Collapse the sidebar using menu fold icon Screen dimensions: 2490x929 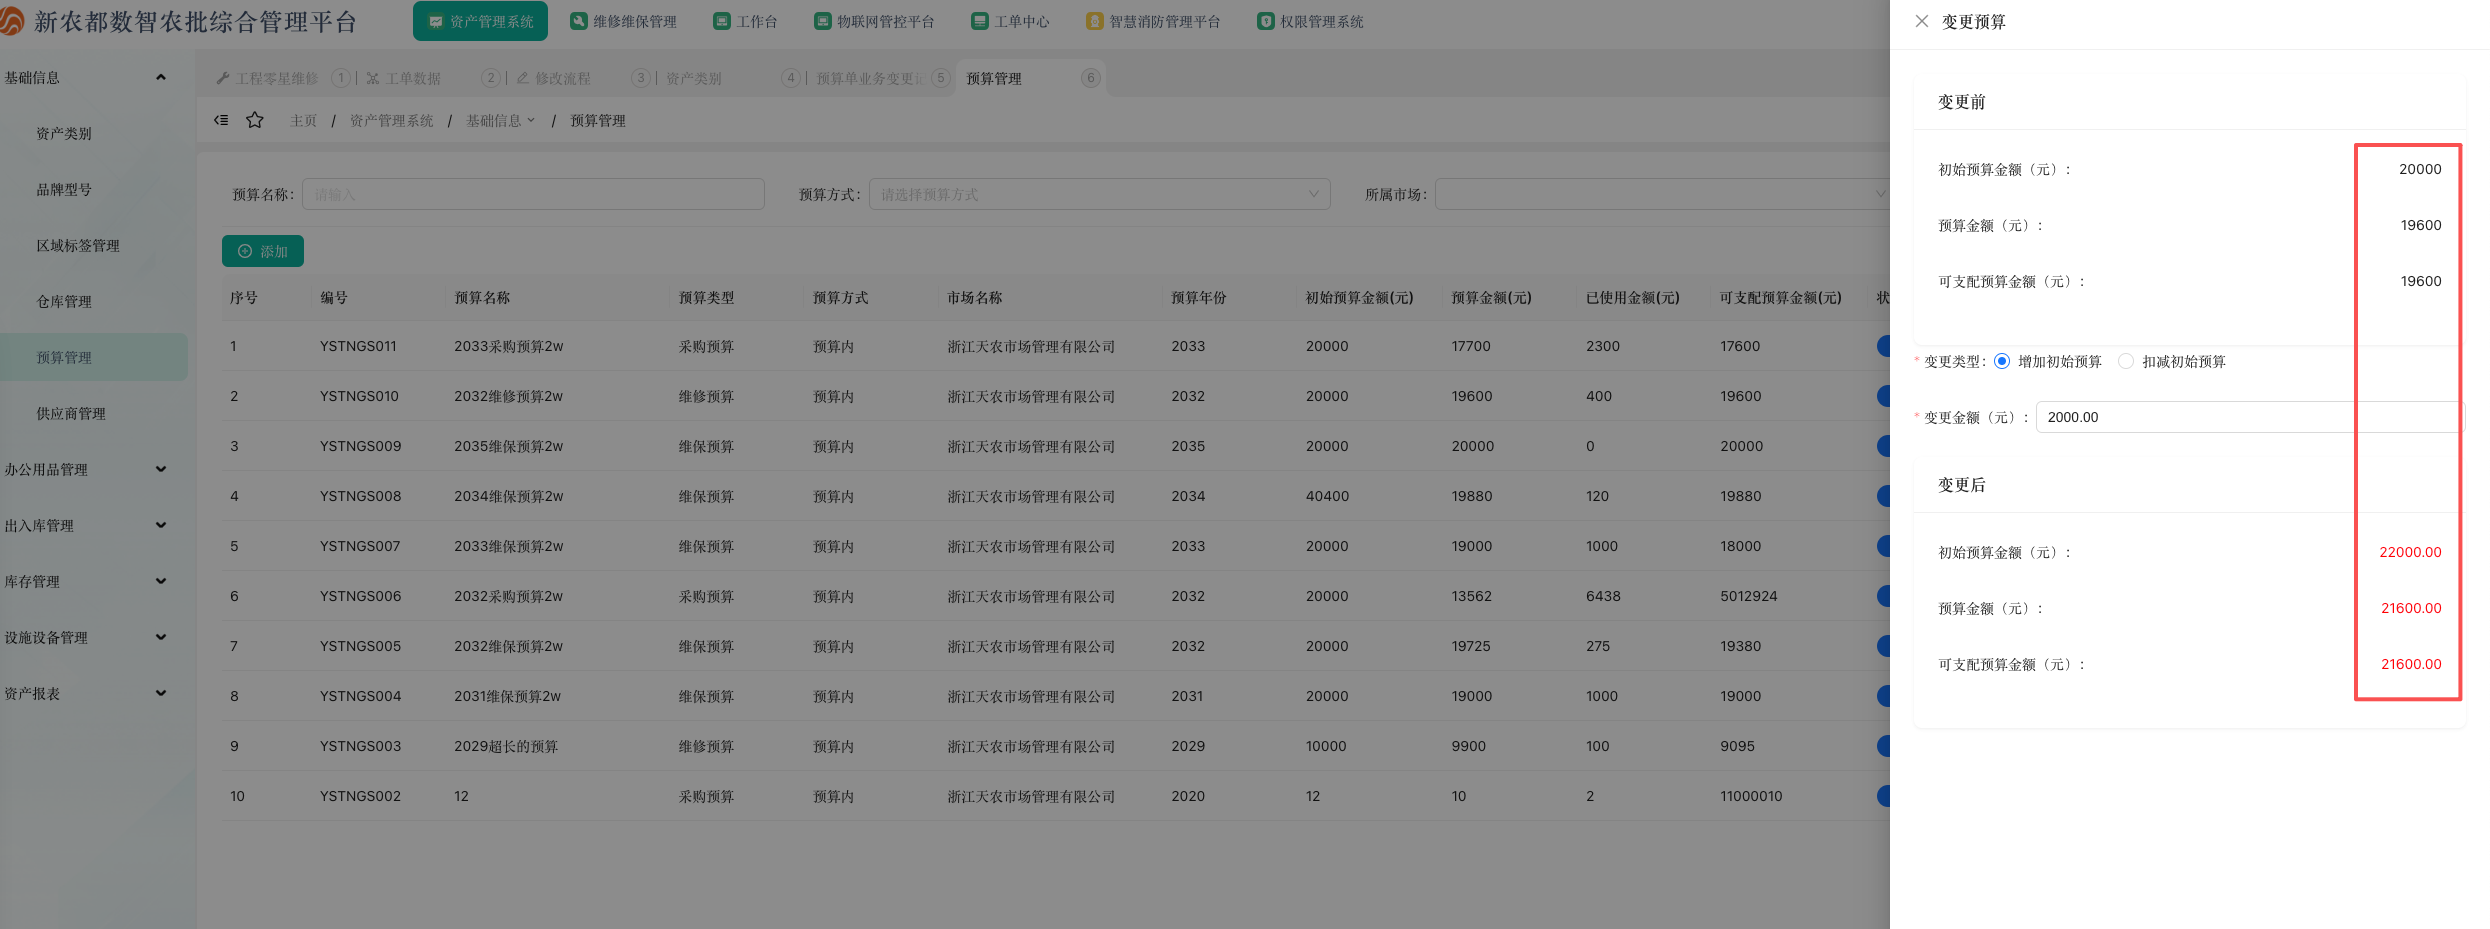(x=221, y=120)
